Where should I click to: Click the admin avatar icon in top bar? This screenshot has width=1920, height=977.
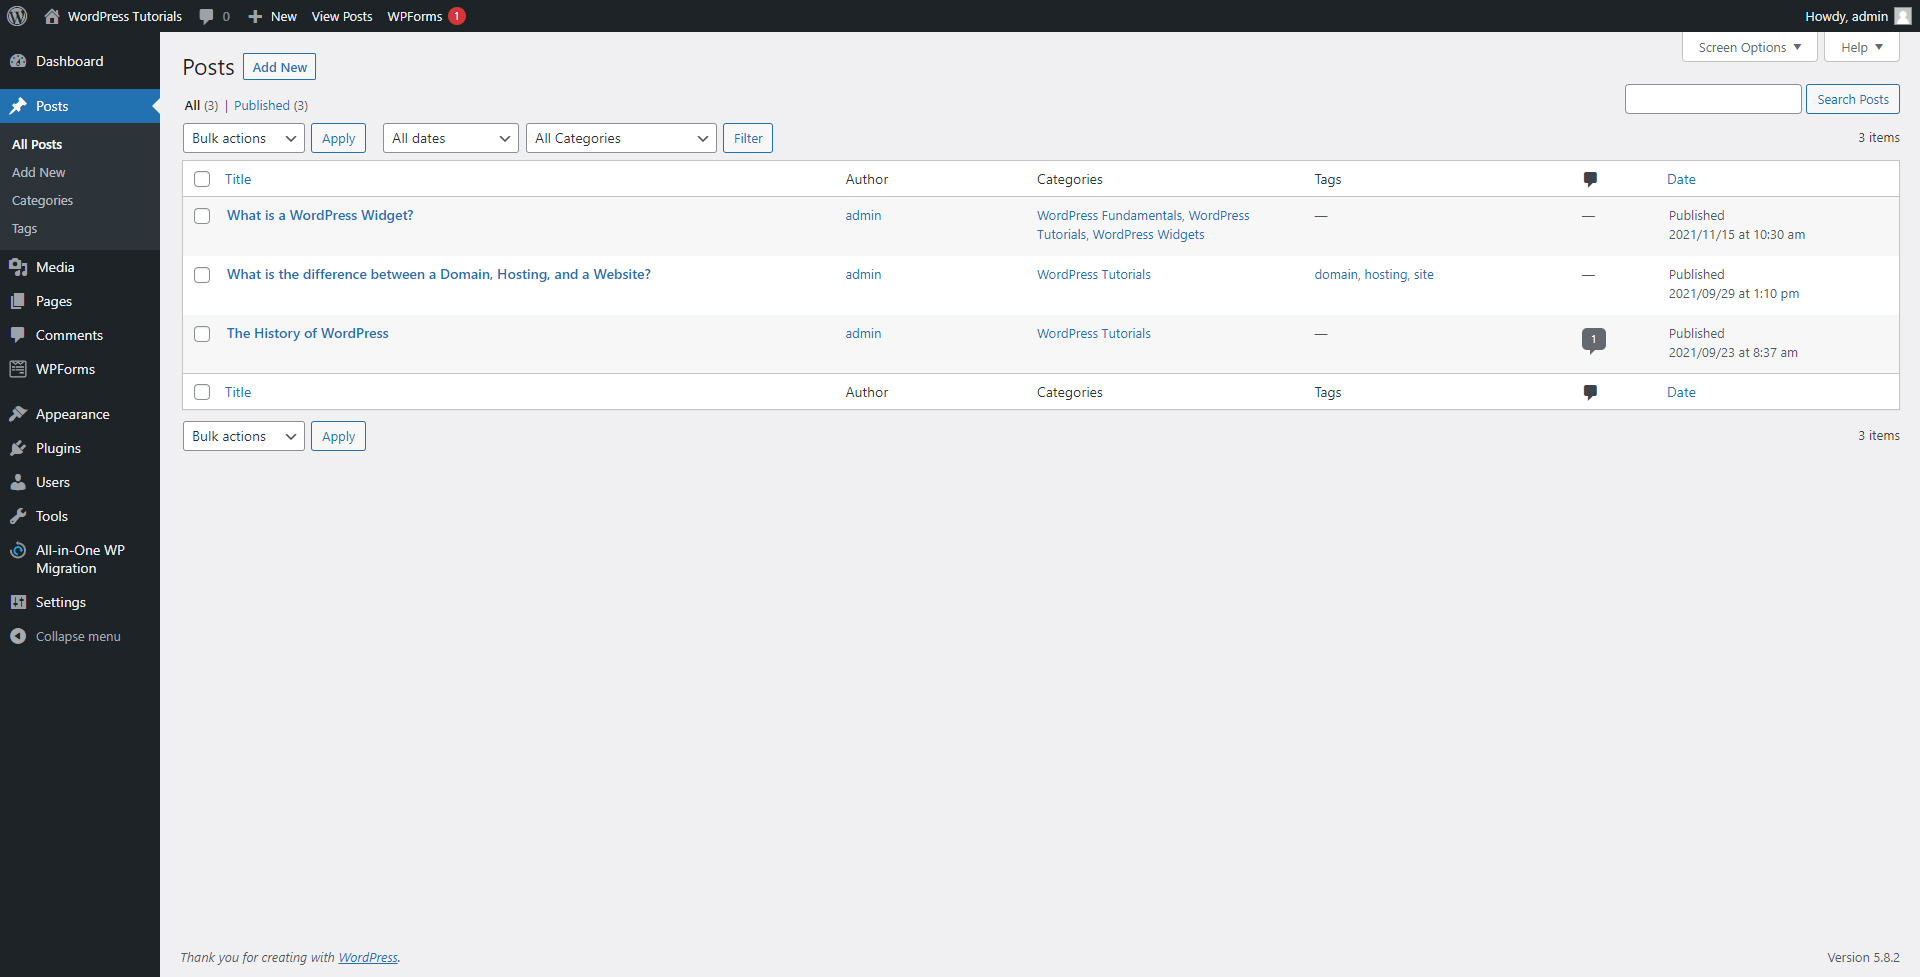pyautogui.click(x=1903, y=16)
